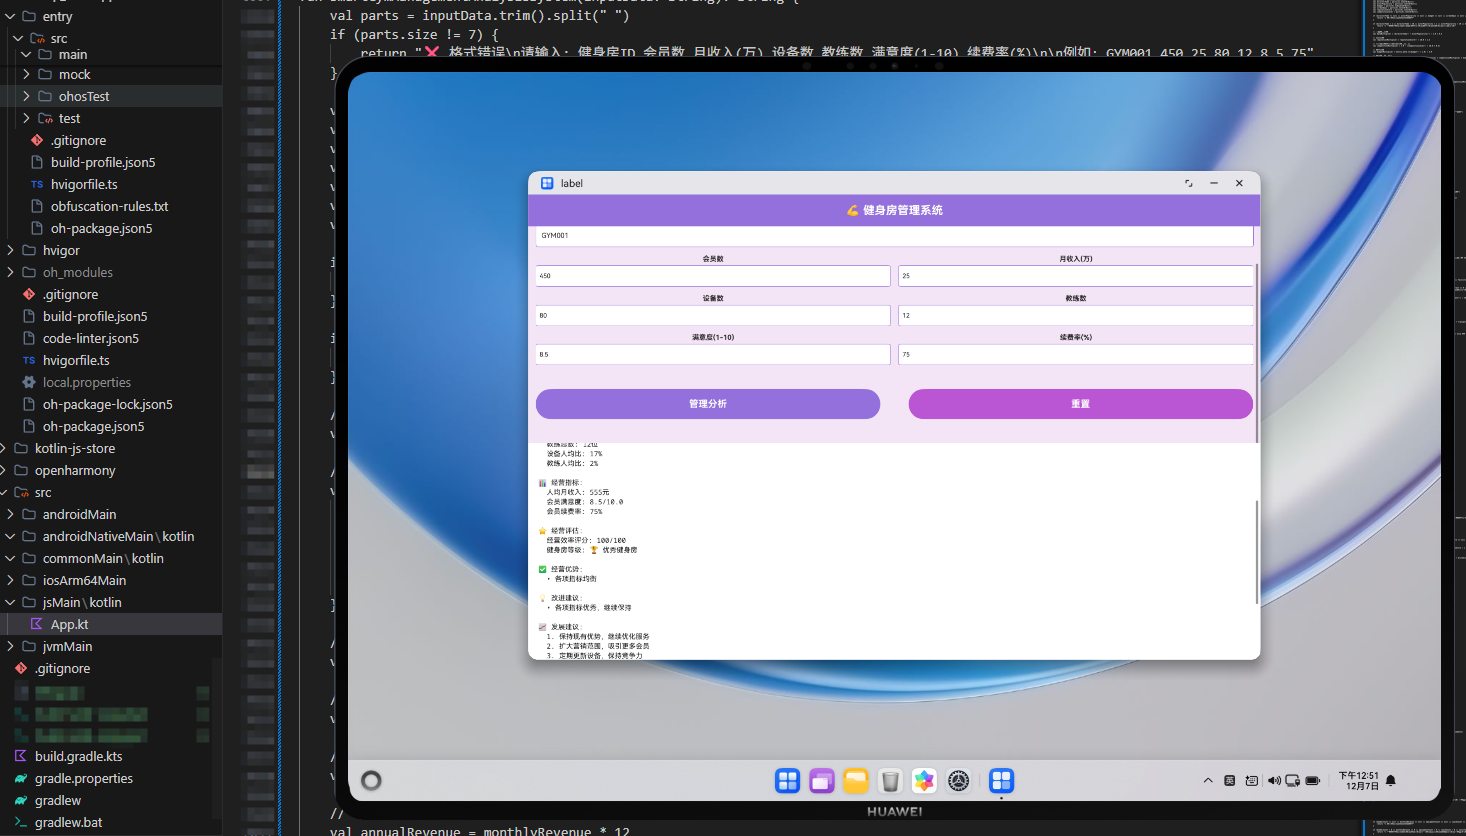
Task: Collapse the entry folder in the tree
Action: 10,16
